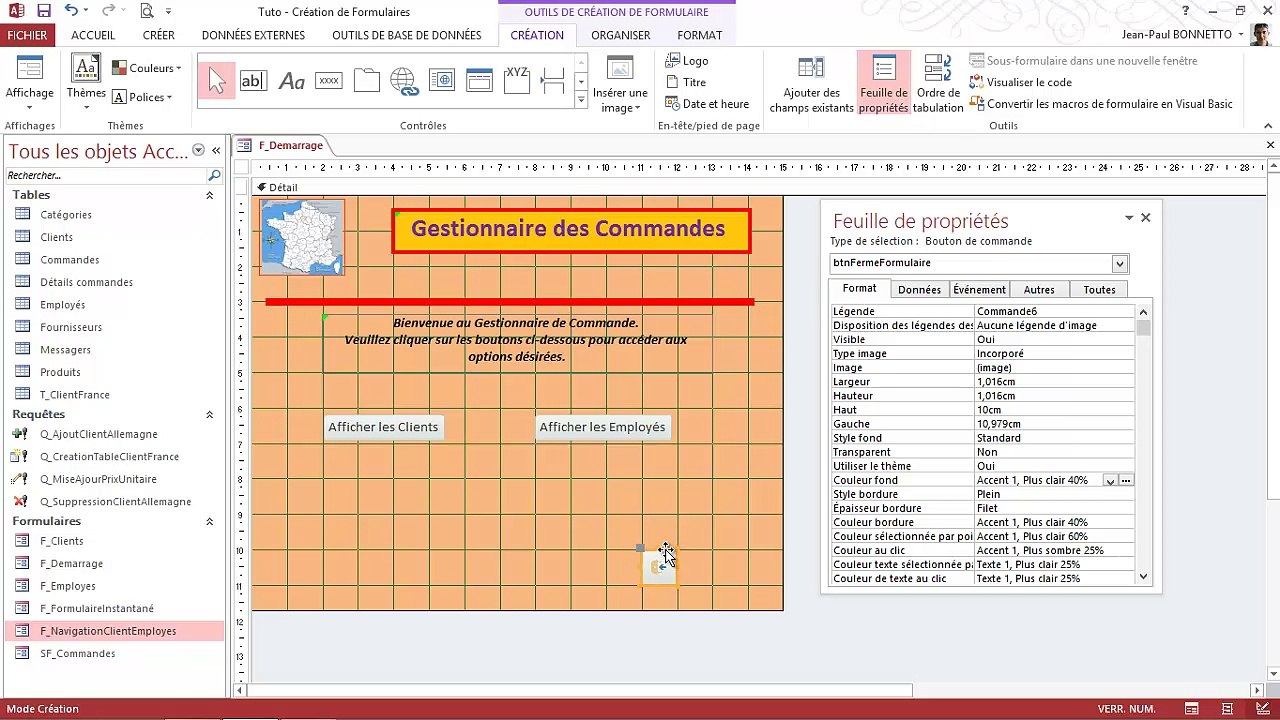Click the Form view icon in status bar
Viewport: 1280px width, 720px height.
click(1192, 709)
